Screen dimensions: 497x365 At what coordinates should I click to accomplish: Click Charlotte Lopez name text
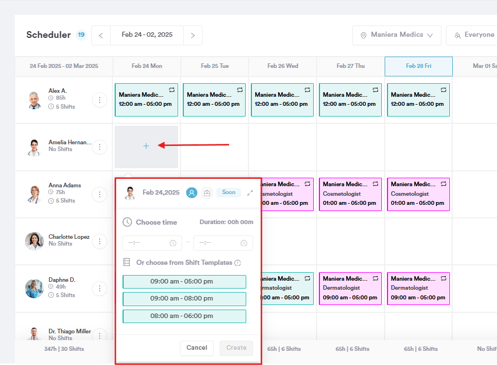click(x=69, y=237)
